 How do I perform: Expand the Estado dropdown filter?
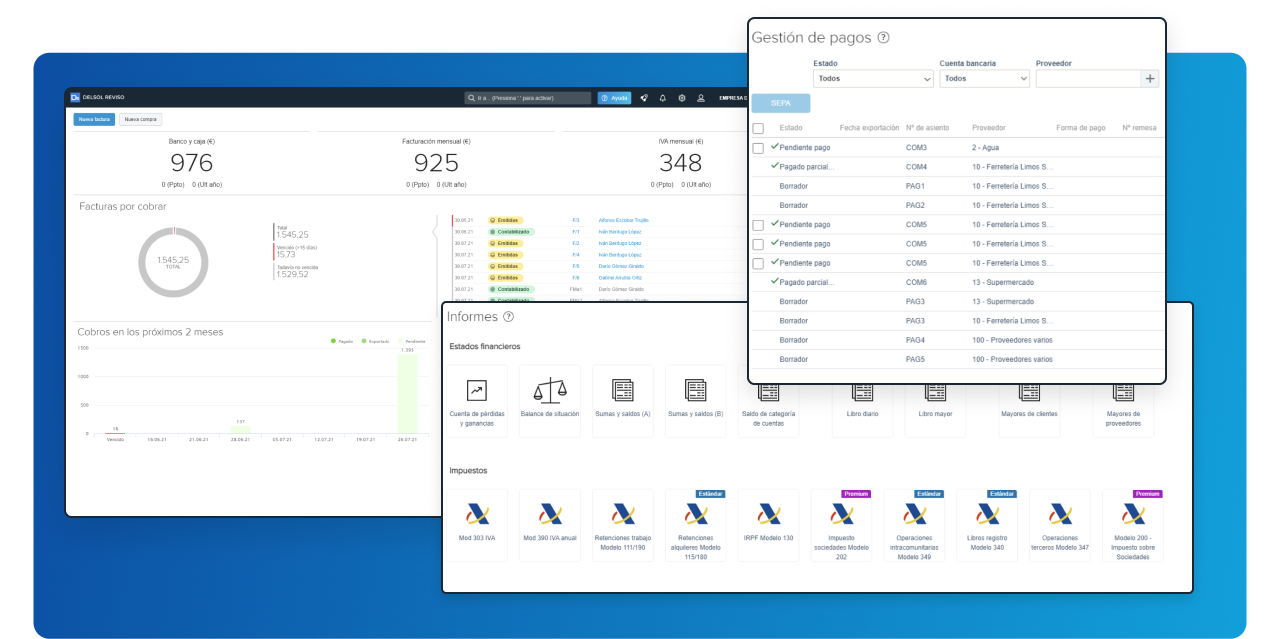[873, 78]
